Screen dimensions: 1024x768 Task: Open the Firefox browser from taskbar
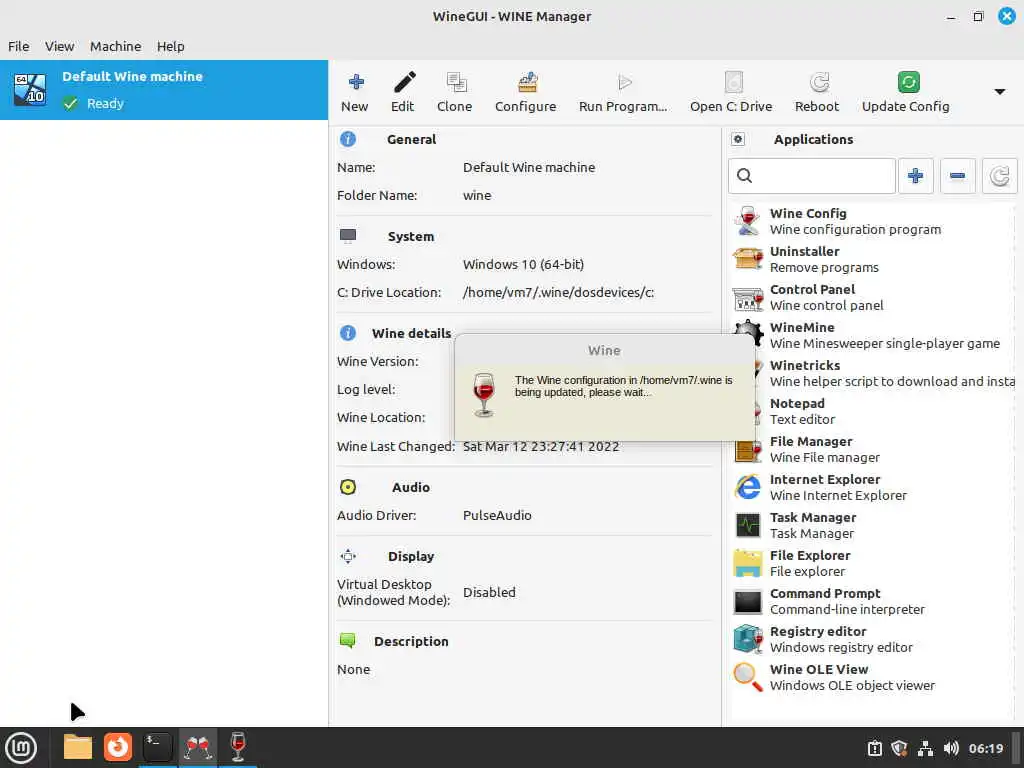point(118,747)
